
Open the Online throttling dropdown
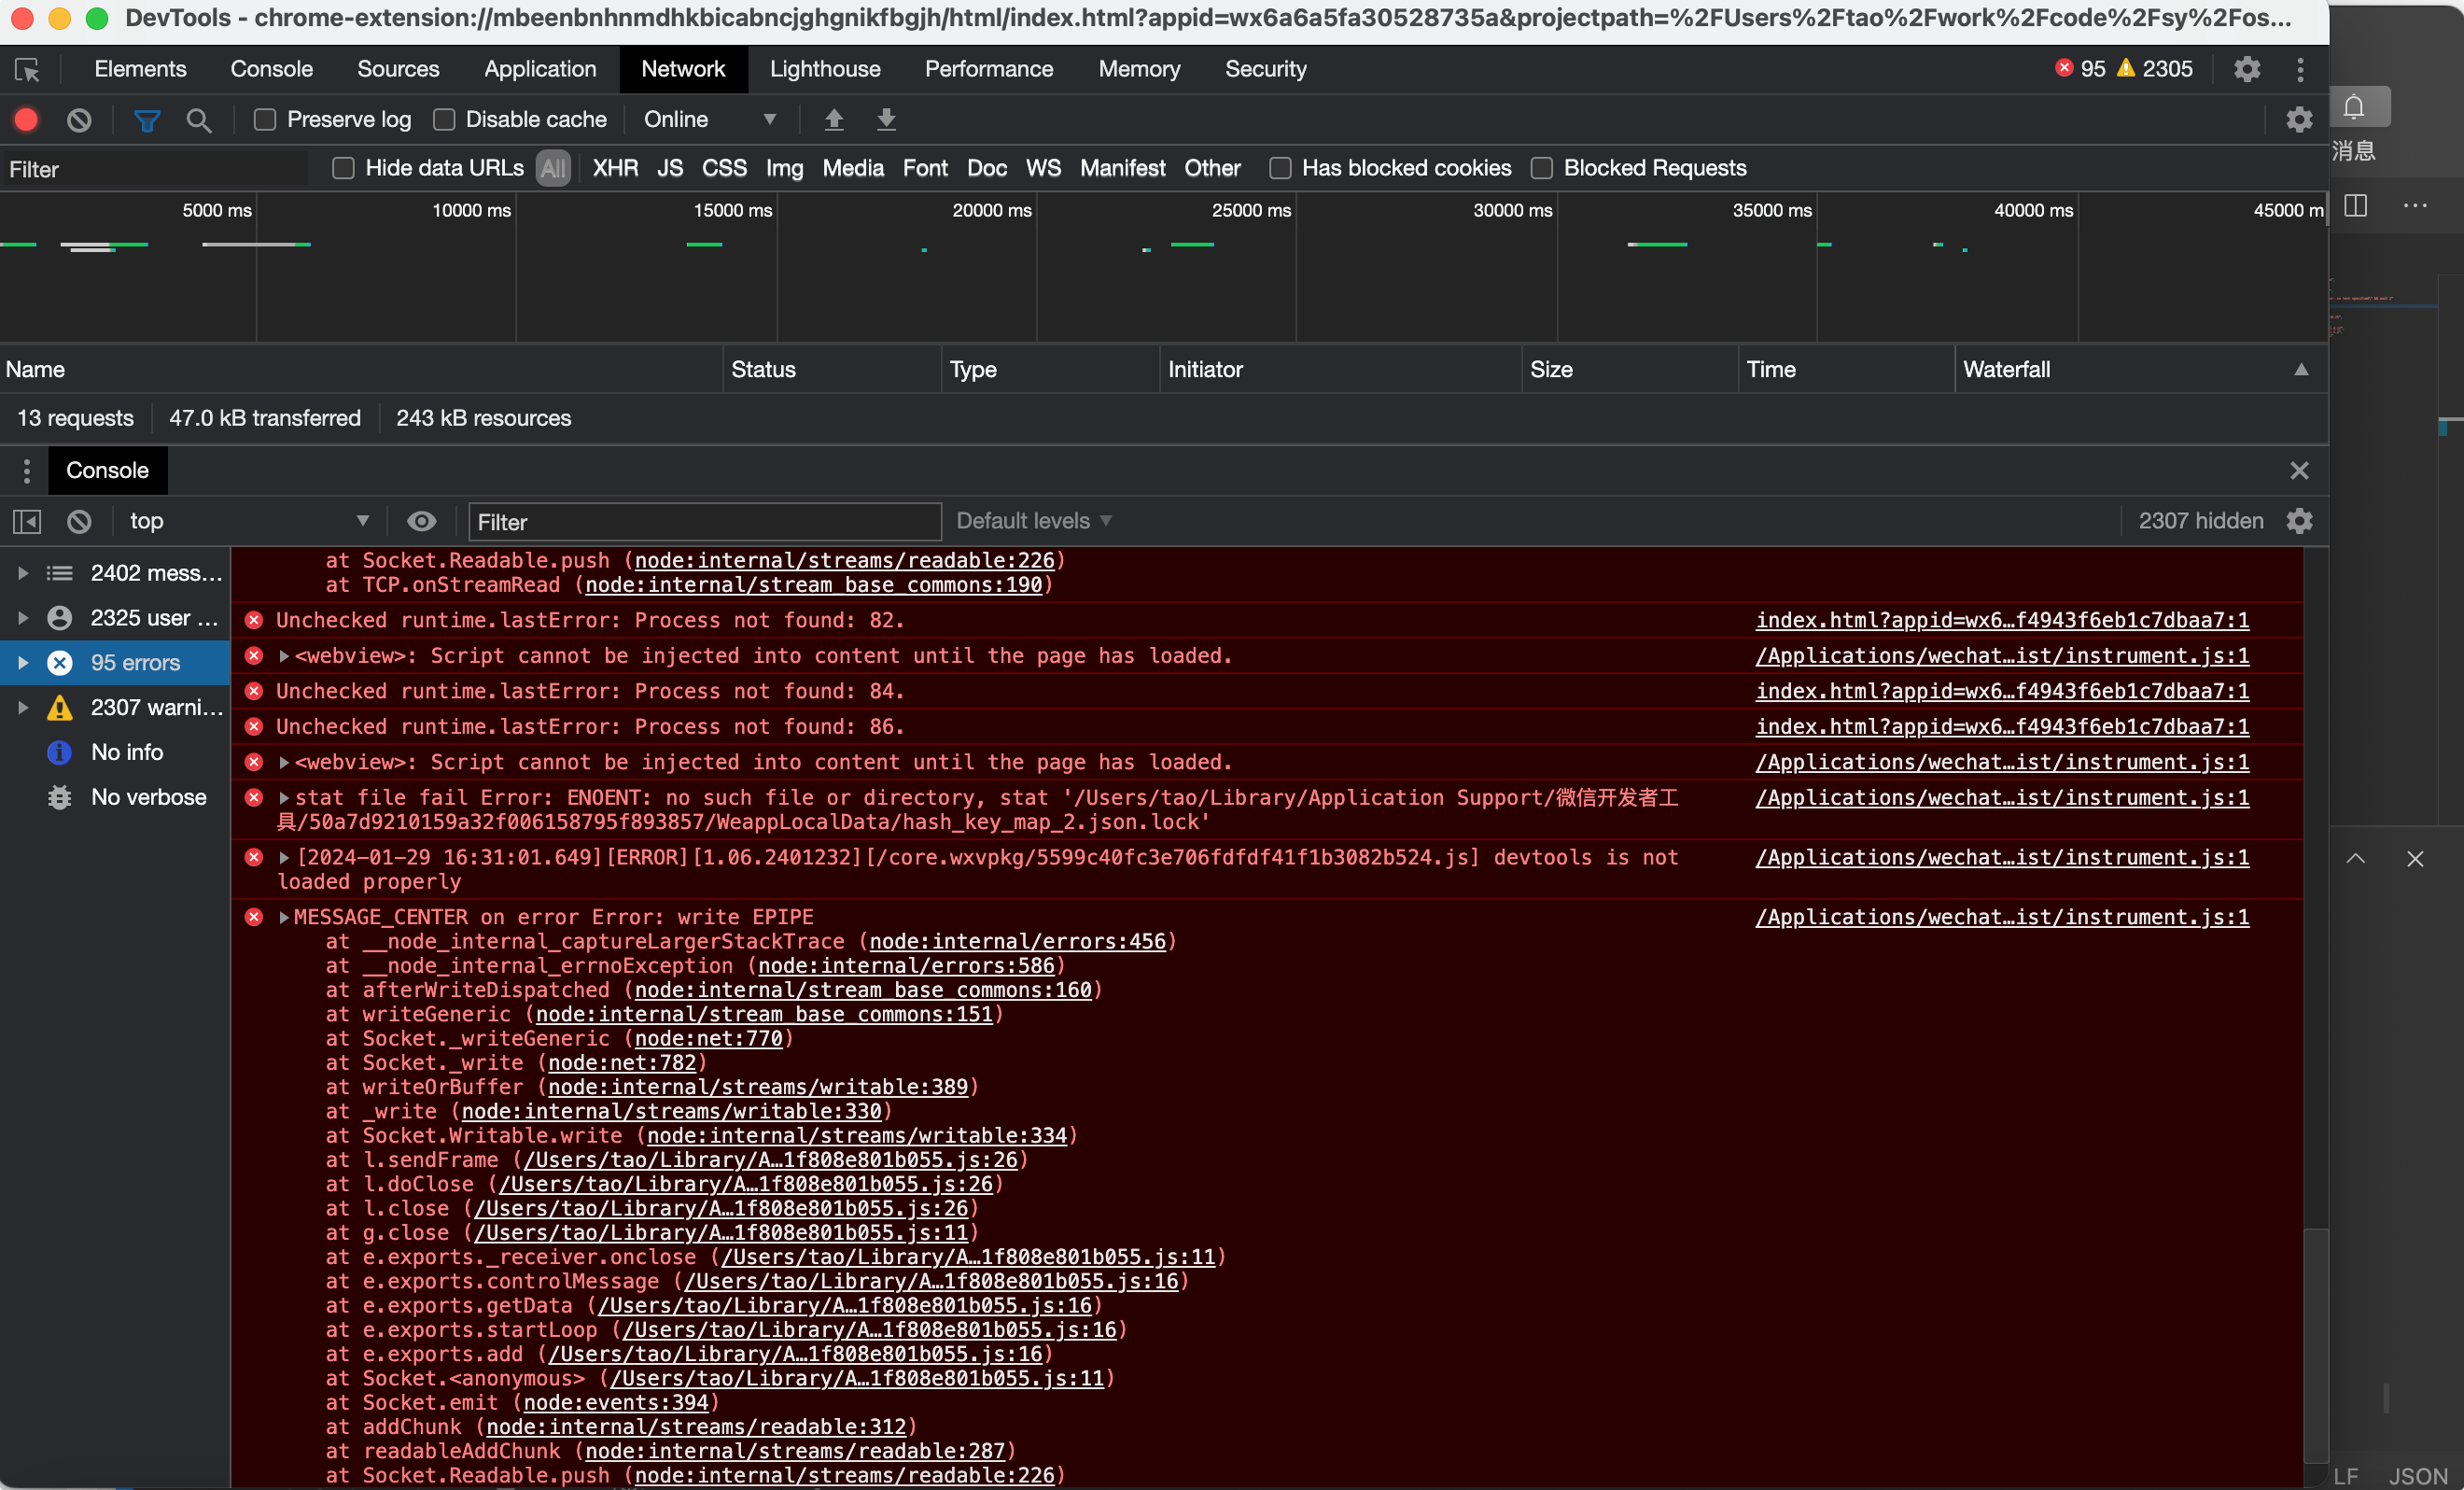(x=709, y=120)
